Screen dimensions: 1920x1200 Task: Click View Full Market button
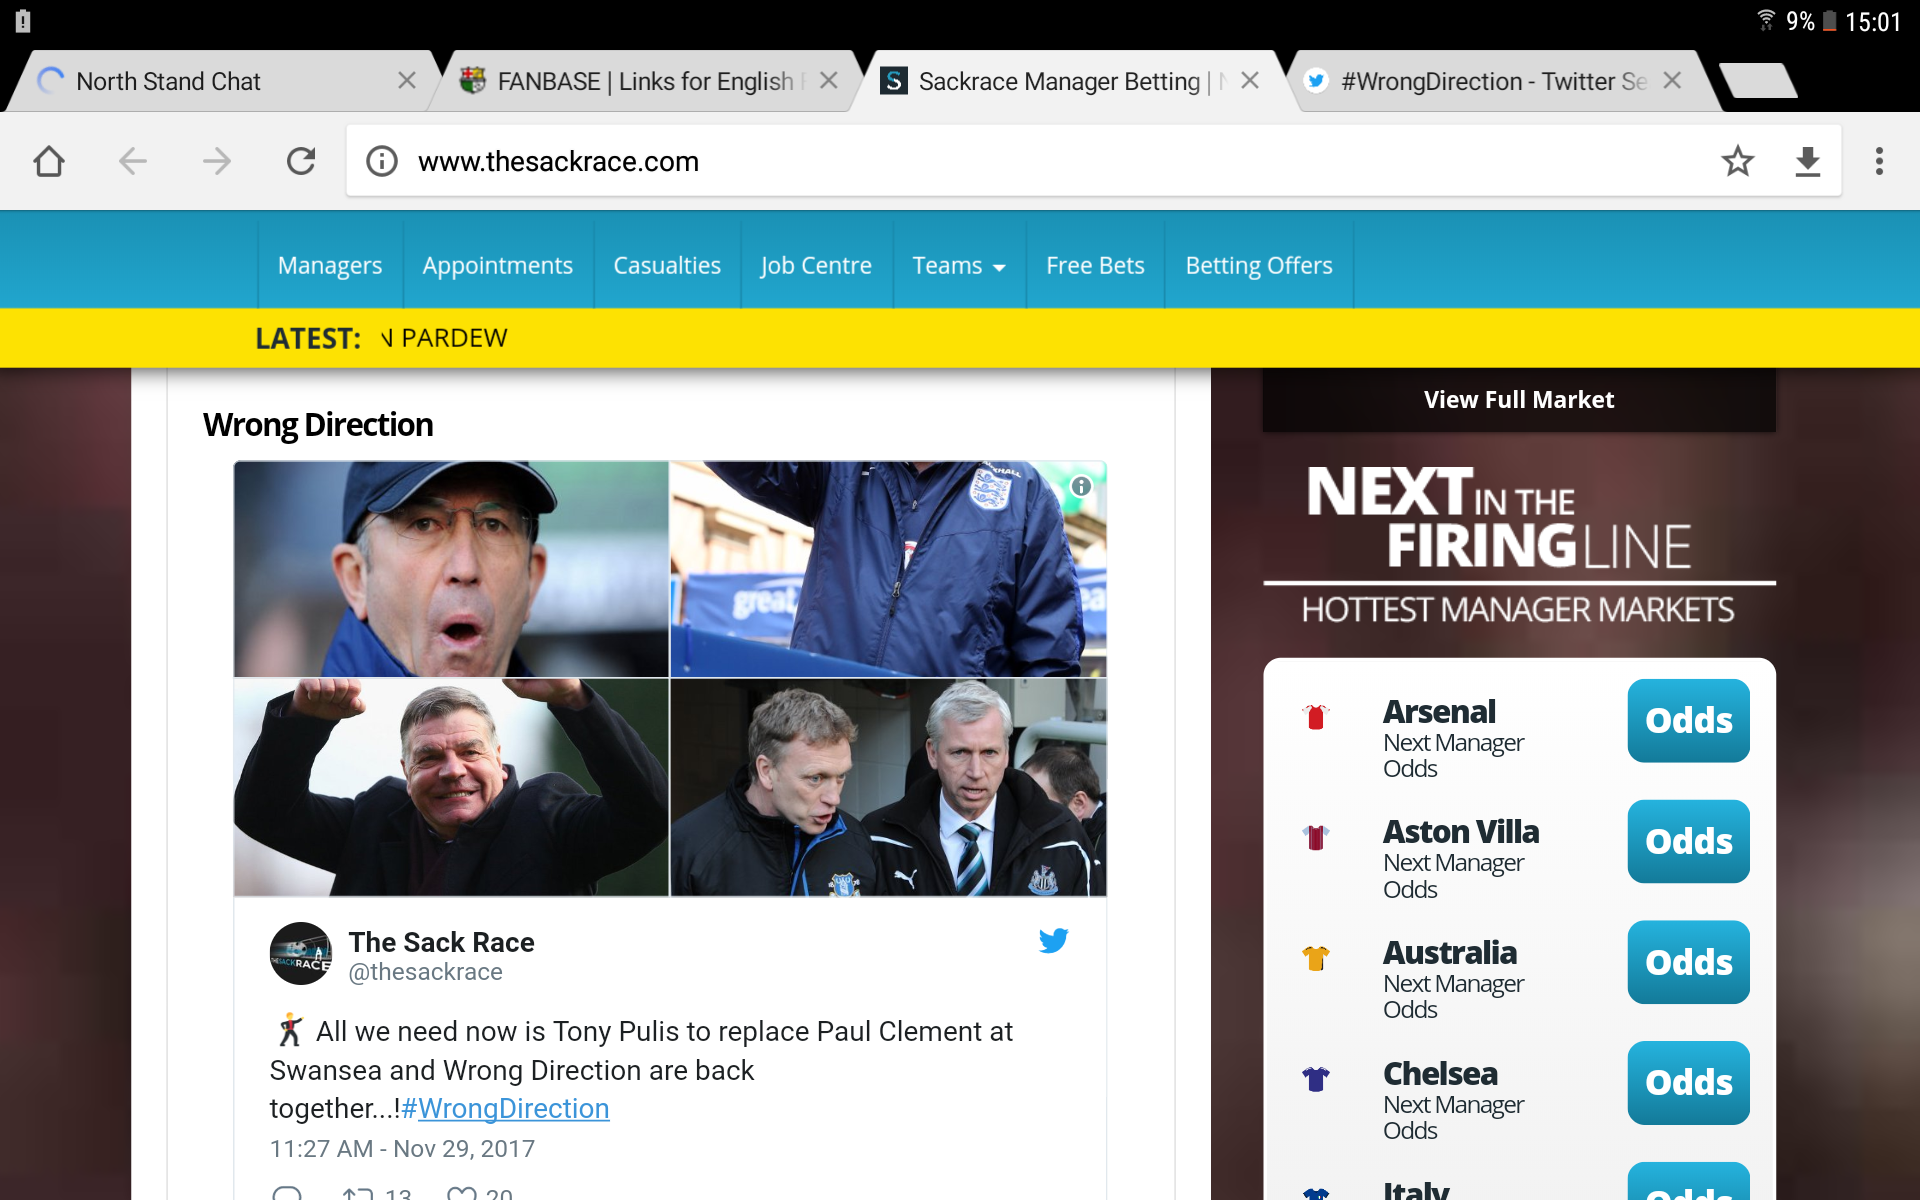(1519, 399)
